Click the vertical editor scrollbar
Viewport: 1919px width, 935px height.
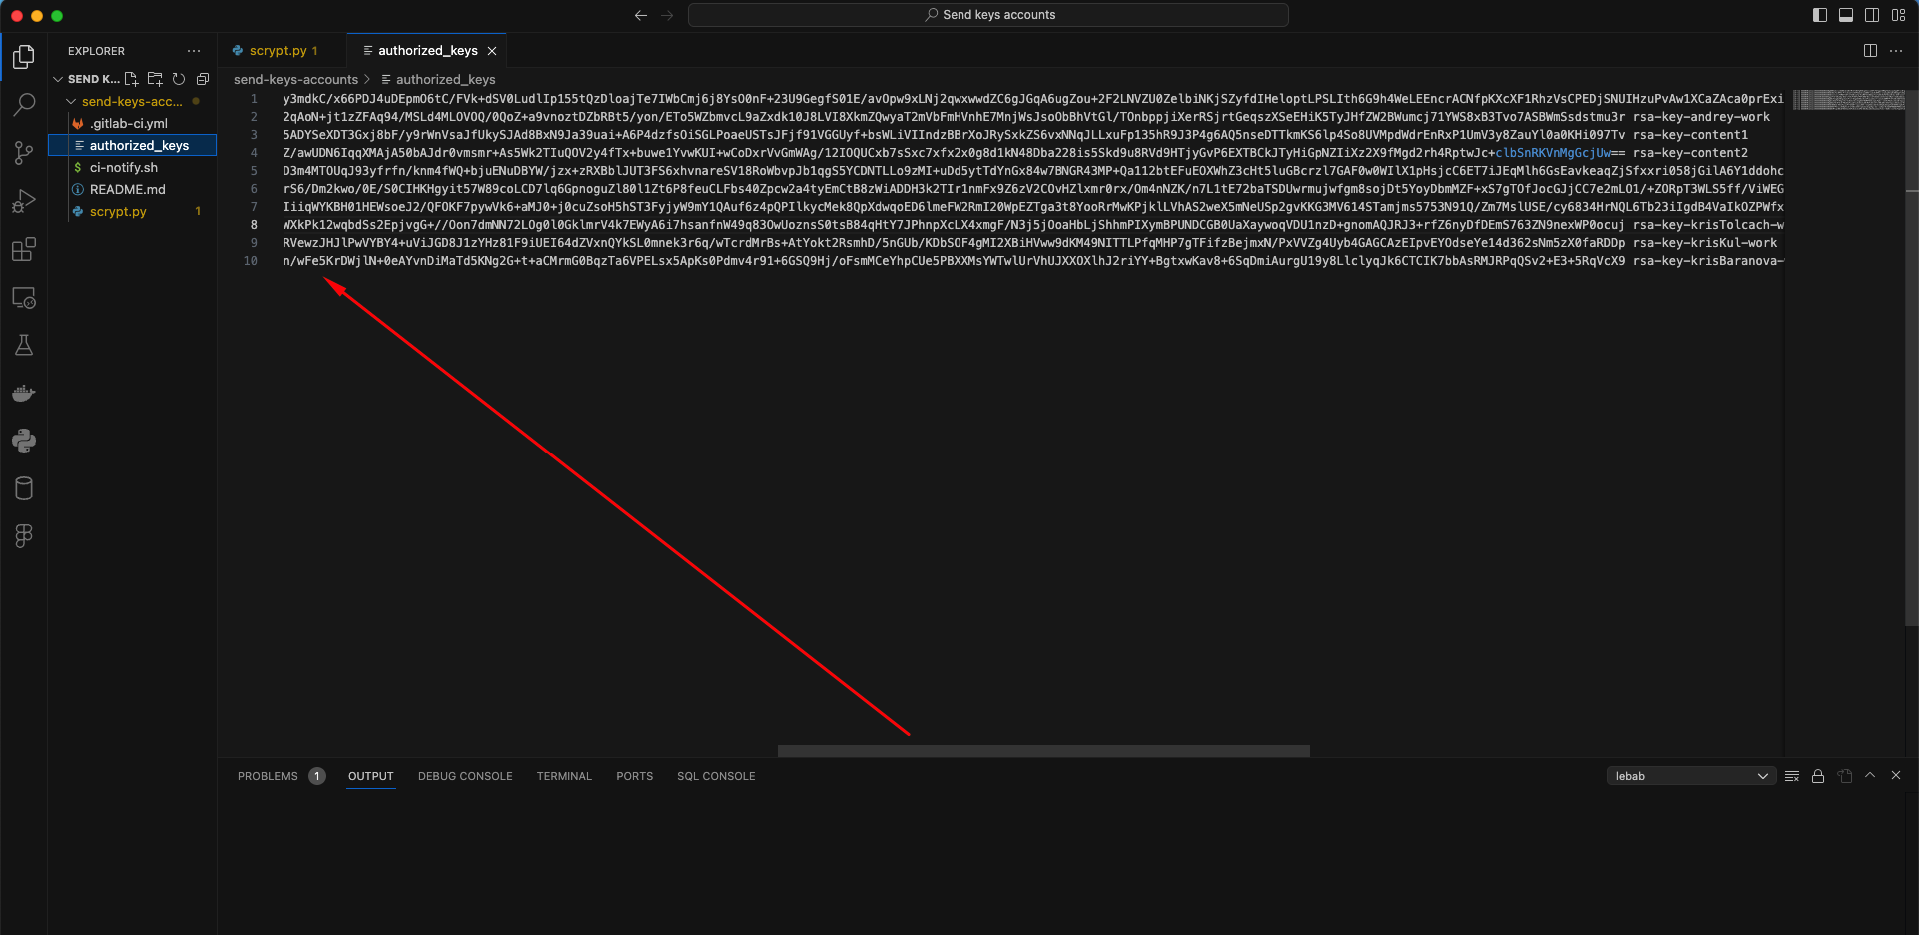pyautogui.click(x=1912, y=358)
